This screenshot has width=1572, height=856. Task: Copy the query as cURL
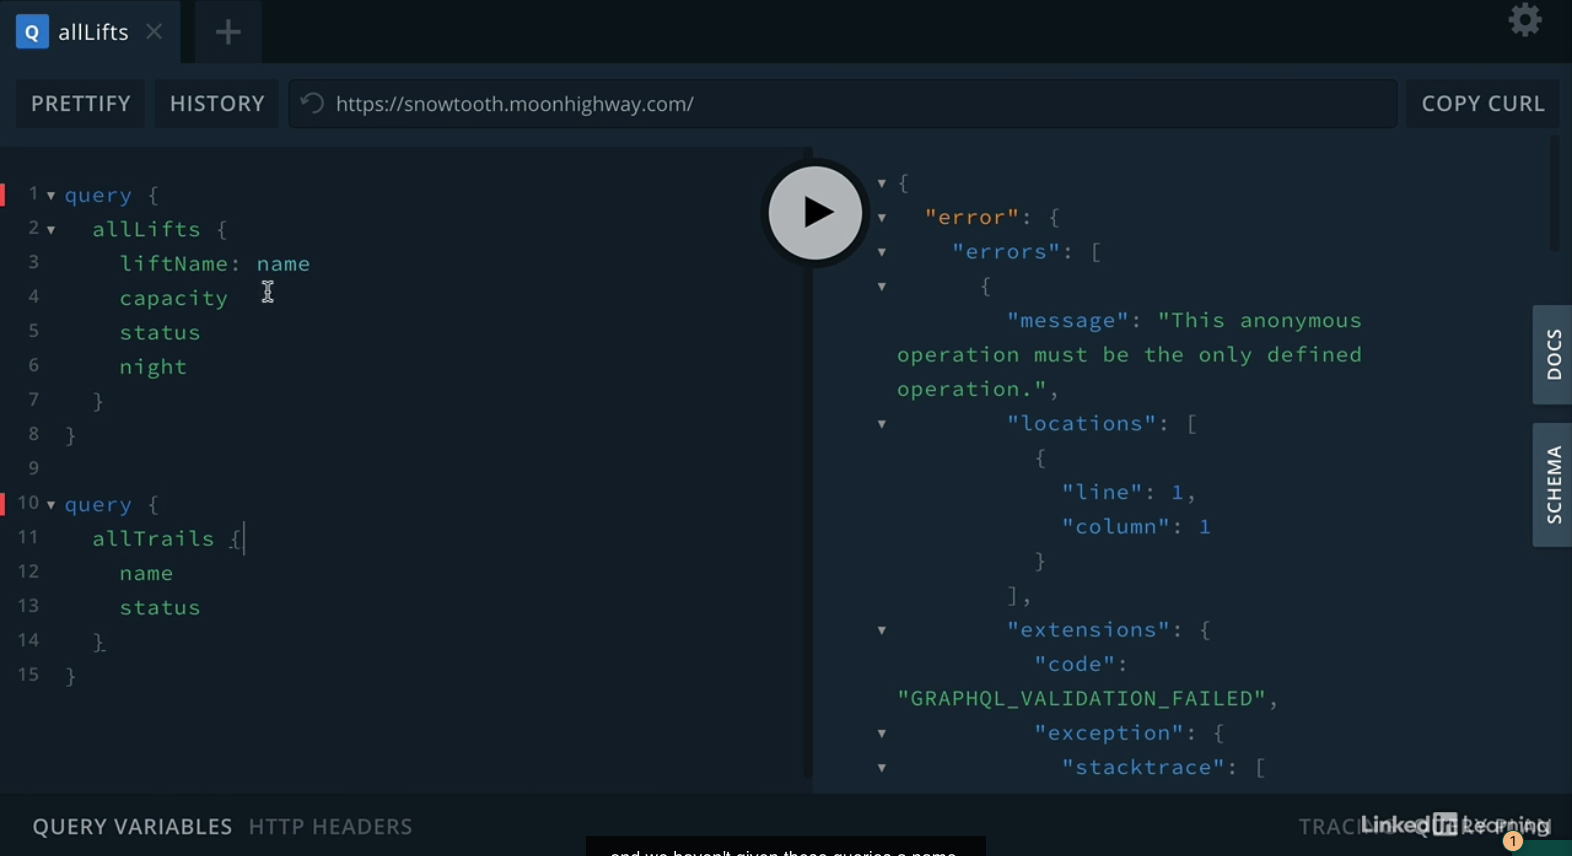click(x=1483, y=104)
